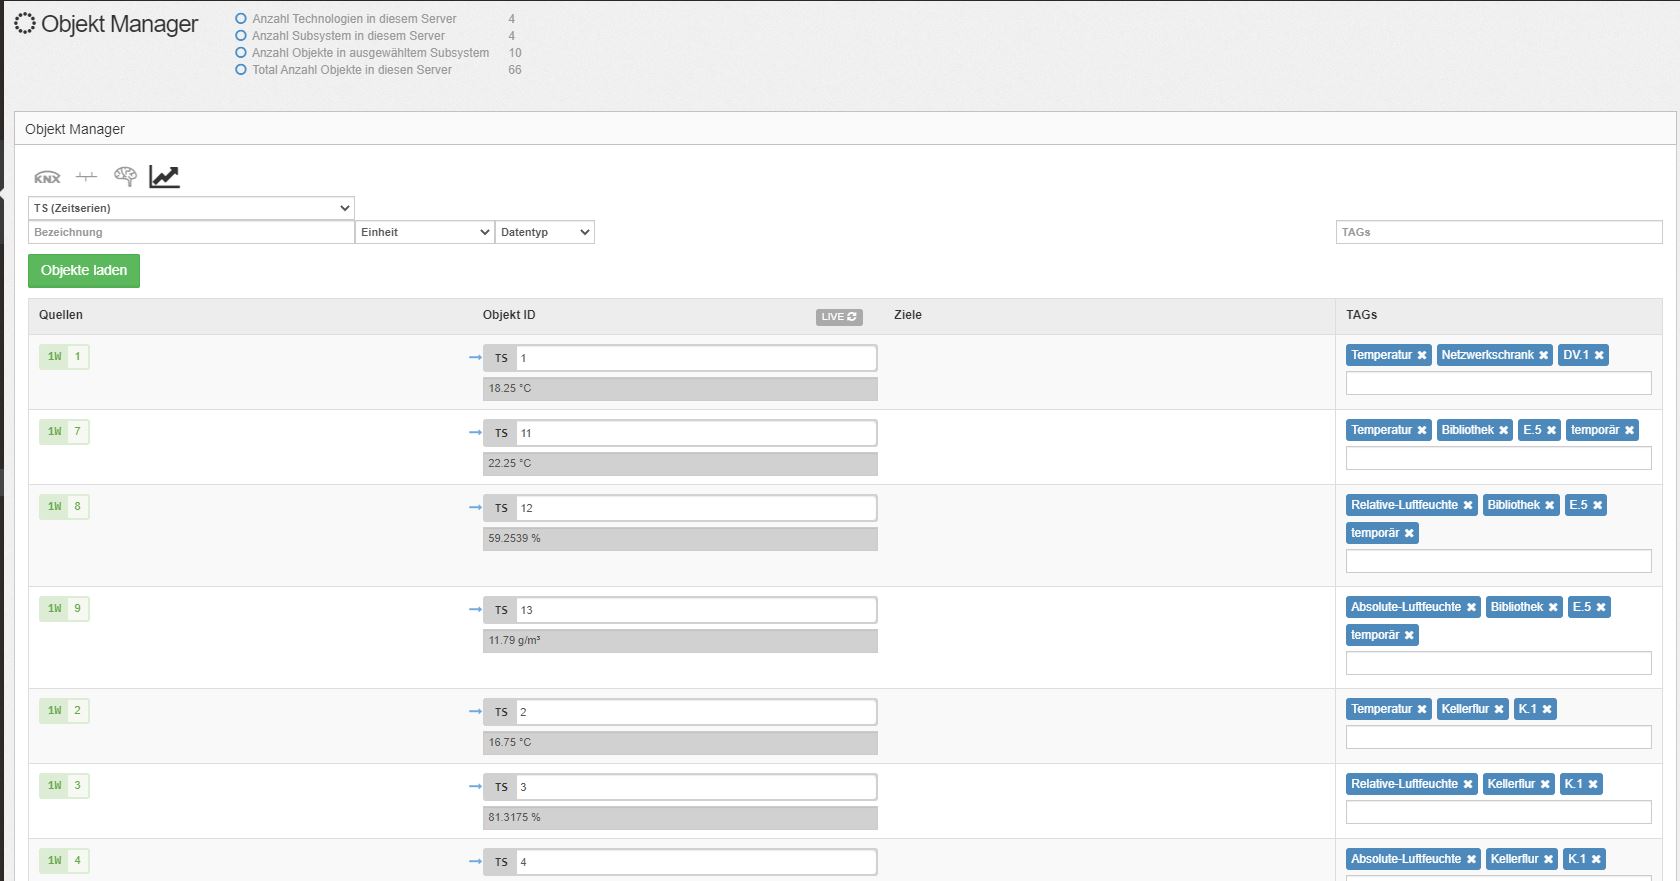The height and width of the screenshot is (881, 1680).
Task: Click the tag input box in the TS 1 row
Action: [x=1498, y=383]
